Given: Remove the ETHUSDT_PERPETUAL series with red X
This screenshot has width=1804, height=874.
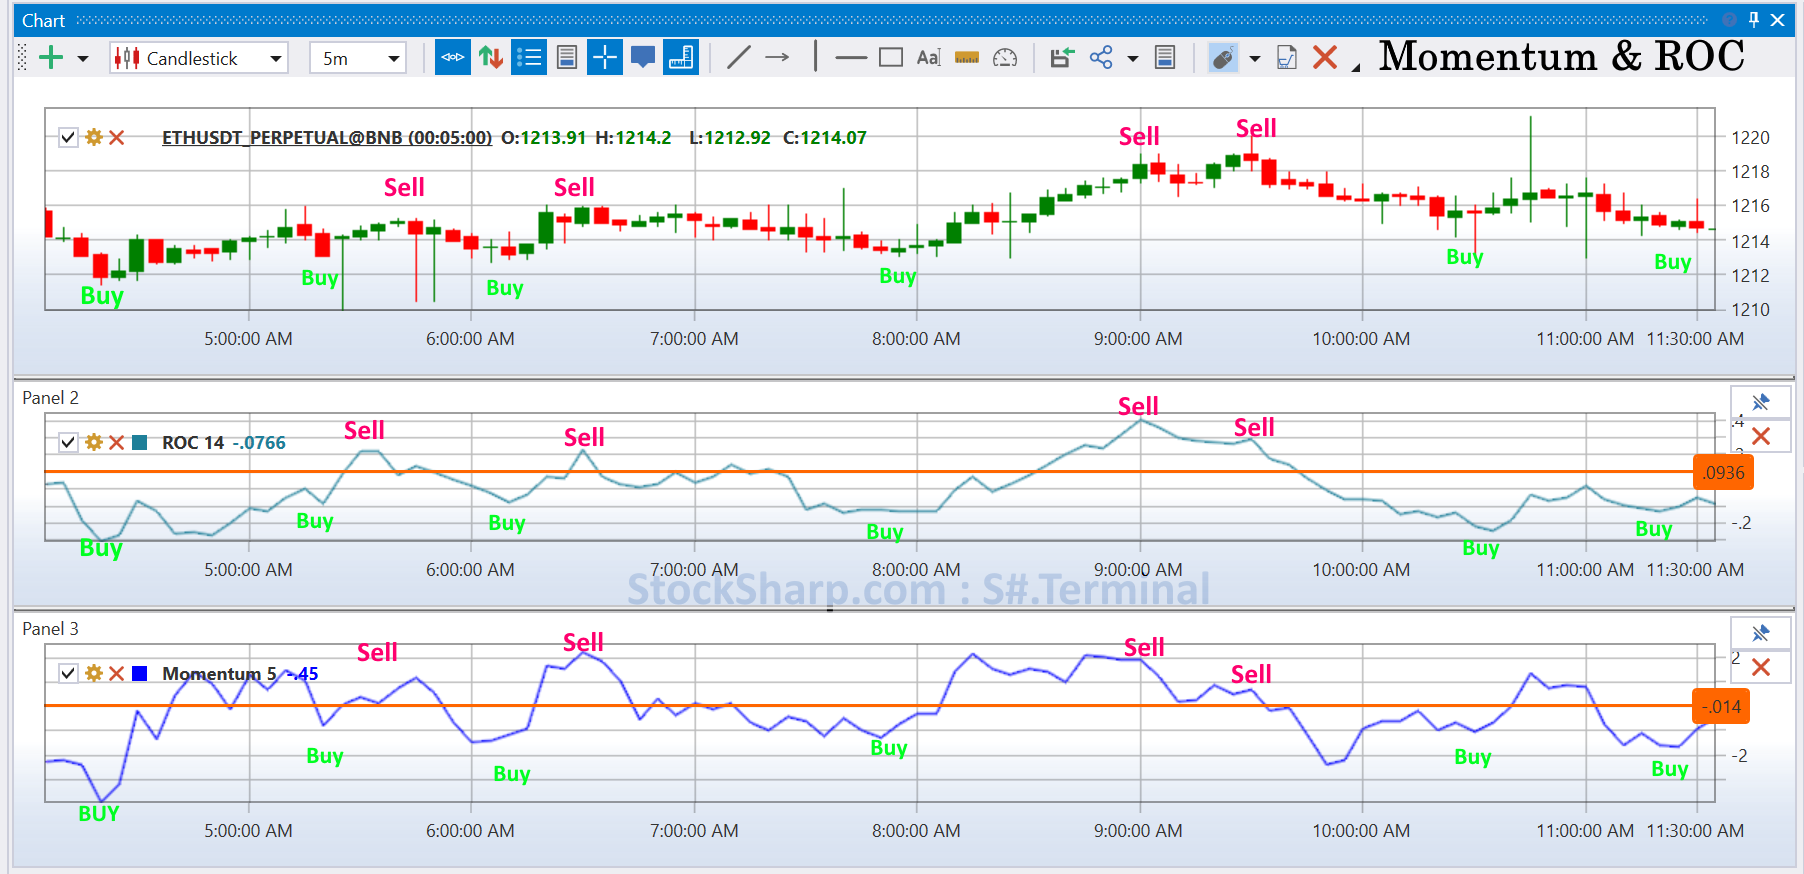Looking at the screenshot, I should click(117, 137).
